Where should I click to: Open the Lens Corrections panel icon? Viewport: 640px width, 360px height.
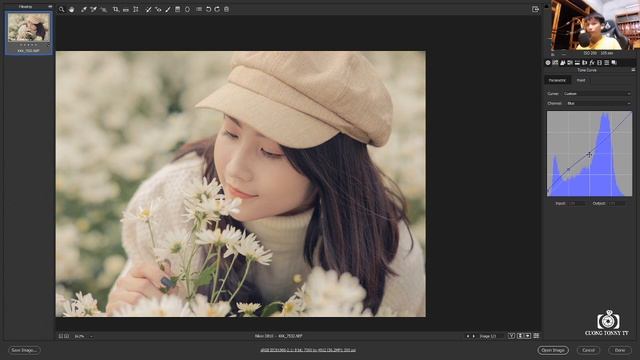tap(584, 63)
